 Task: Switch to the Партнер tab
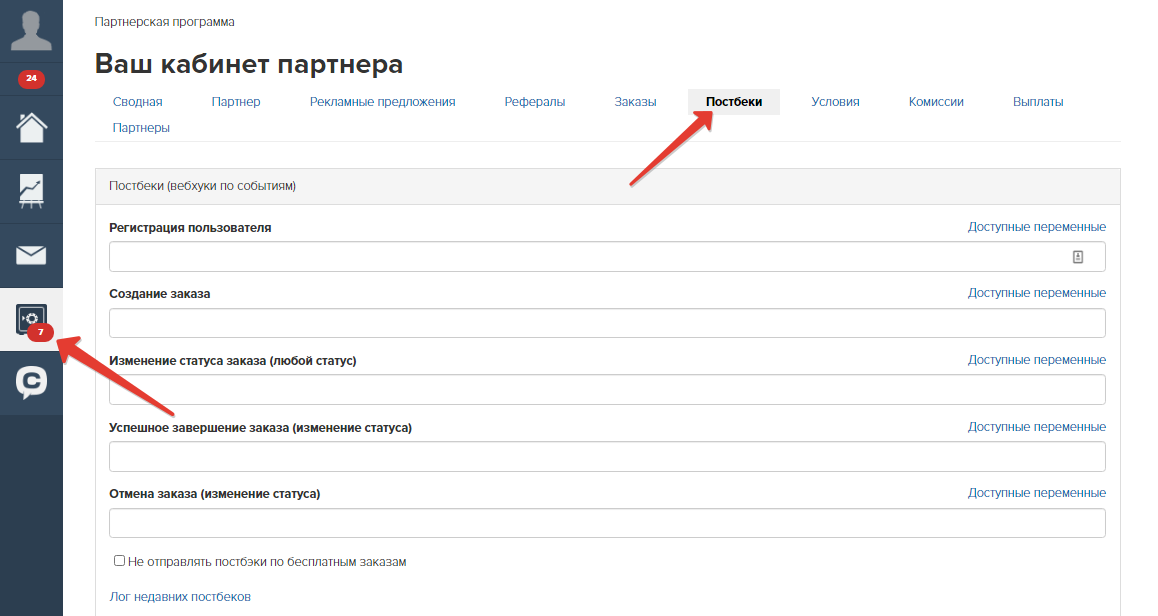[236, 102]
